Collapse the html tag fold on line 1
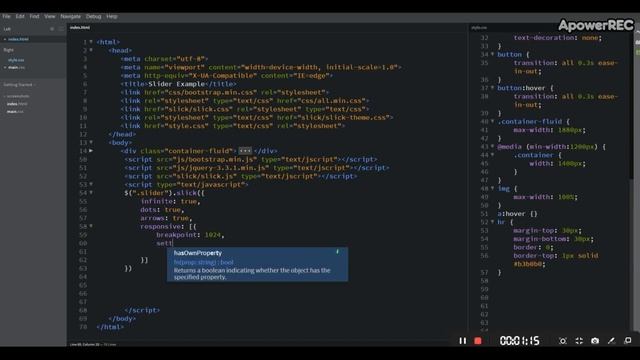The image size is (640, 360). [91, 42]
